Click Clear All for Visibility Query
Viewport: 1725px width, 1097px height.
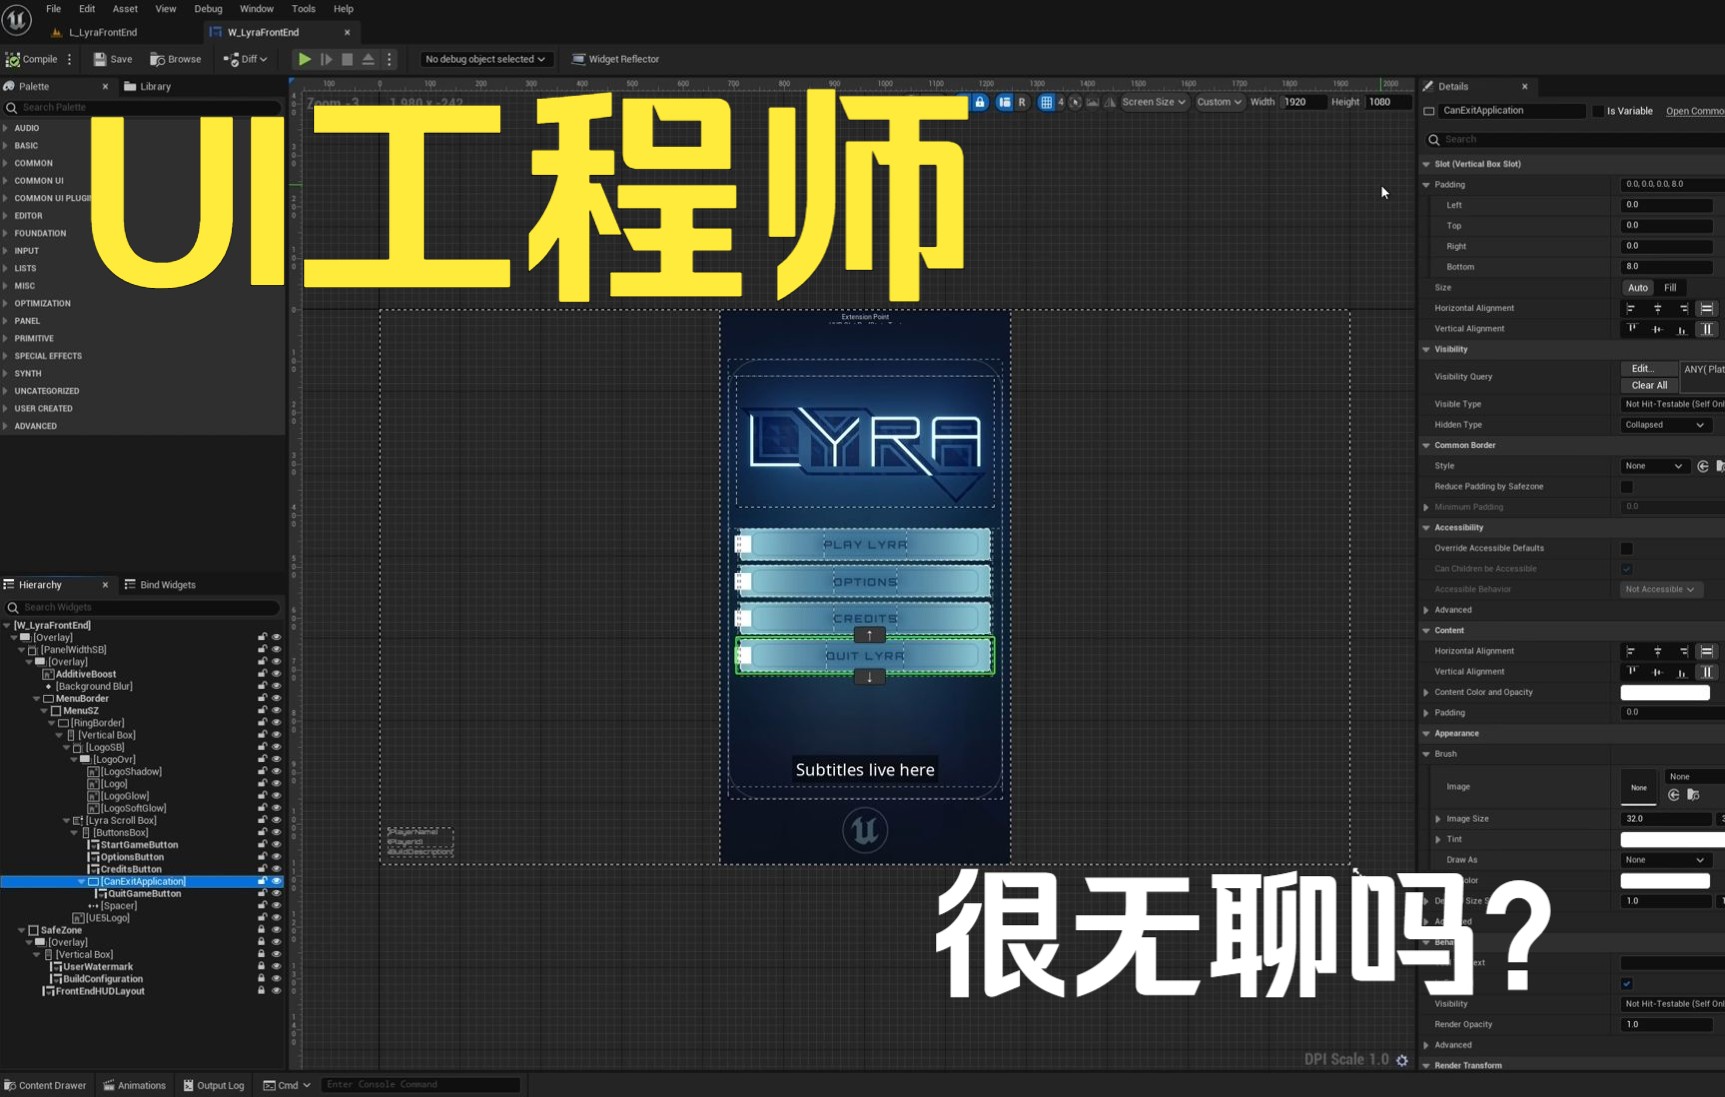tap(1649, 385)
